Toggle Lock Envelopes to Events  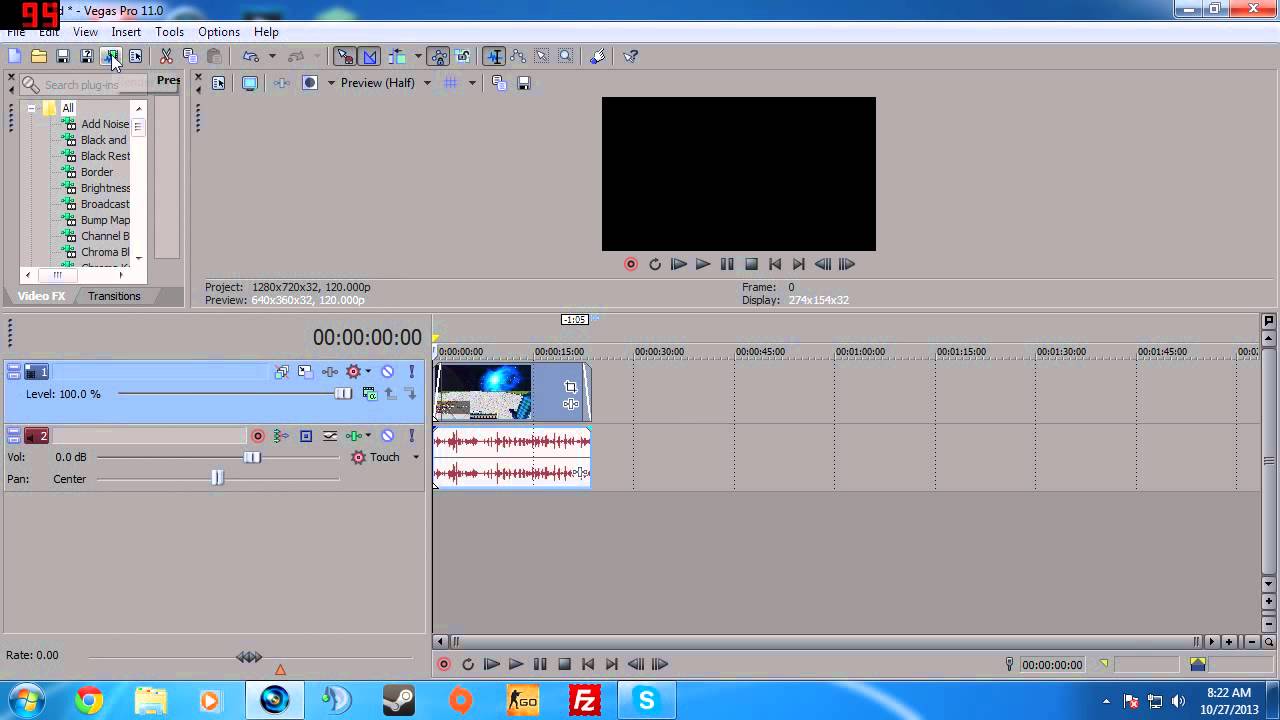(x=439, y=57)
